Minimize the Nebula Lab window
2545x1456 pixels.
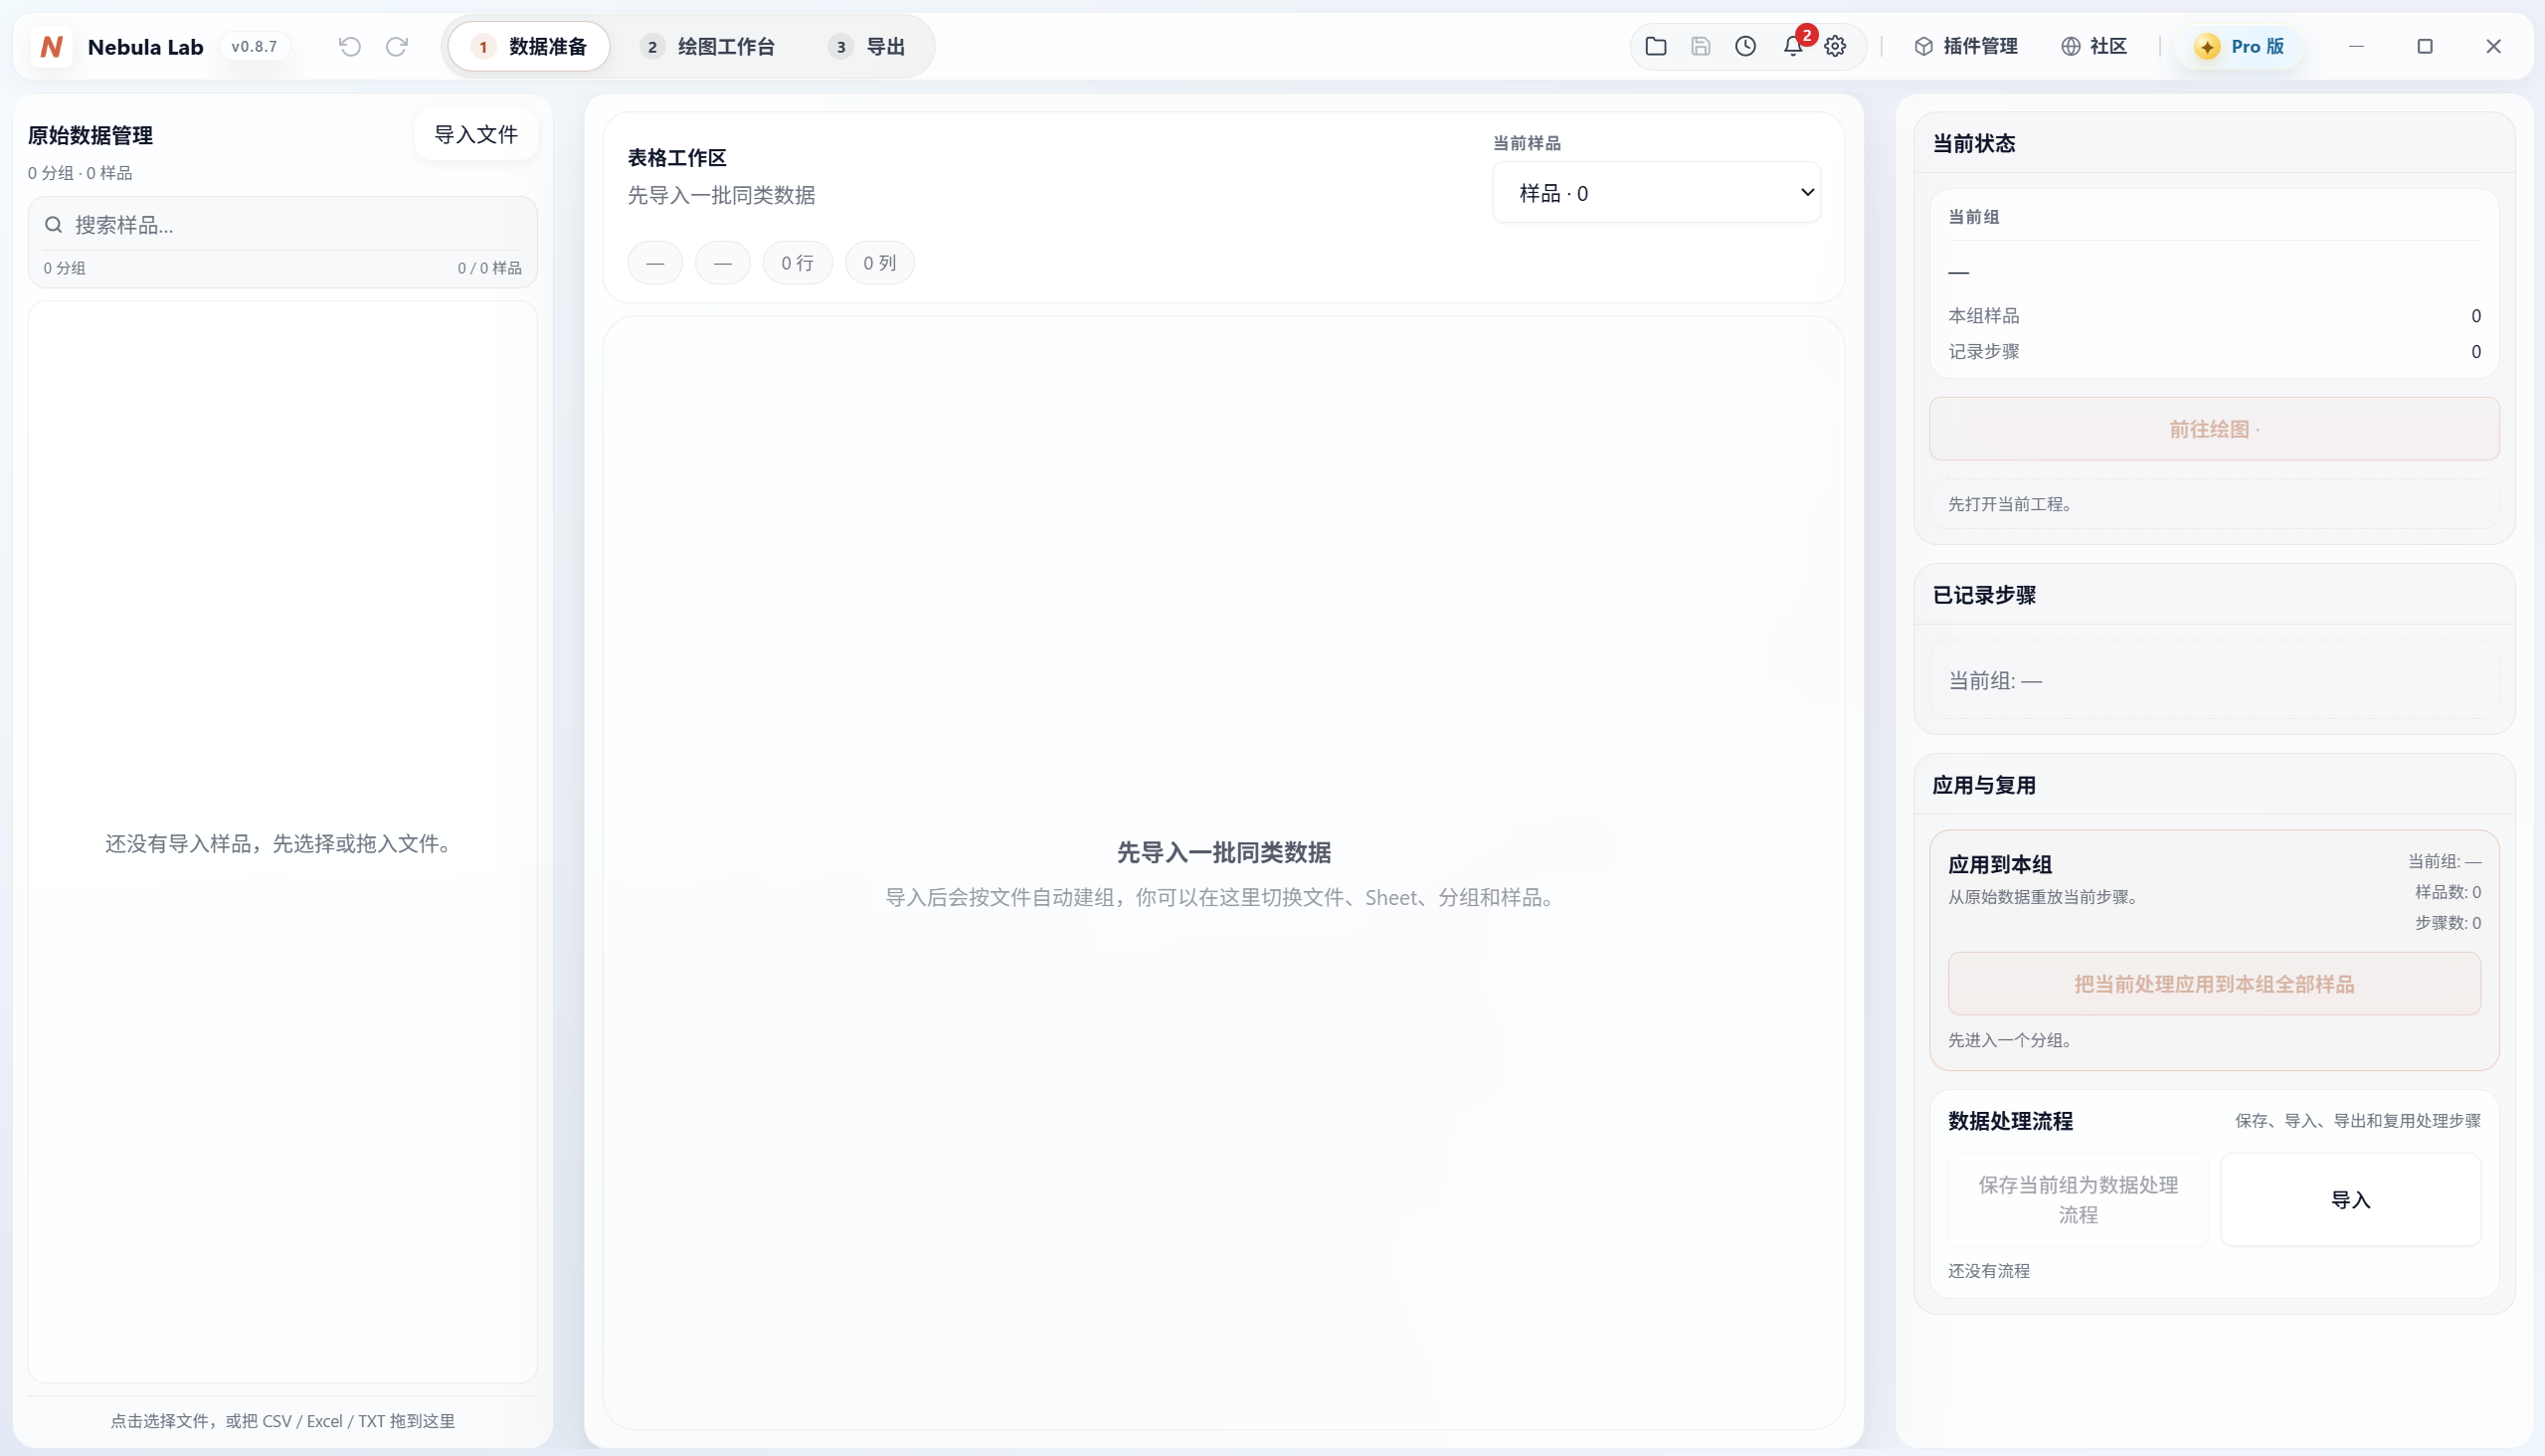(x=2357, y=46)
